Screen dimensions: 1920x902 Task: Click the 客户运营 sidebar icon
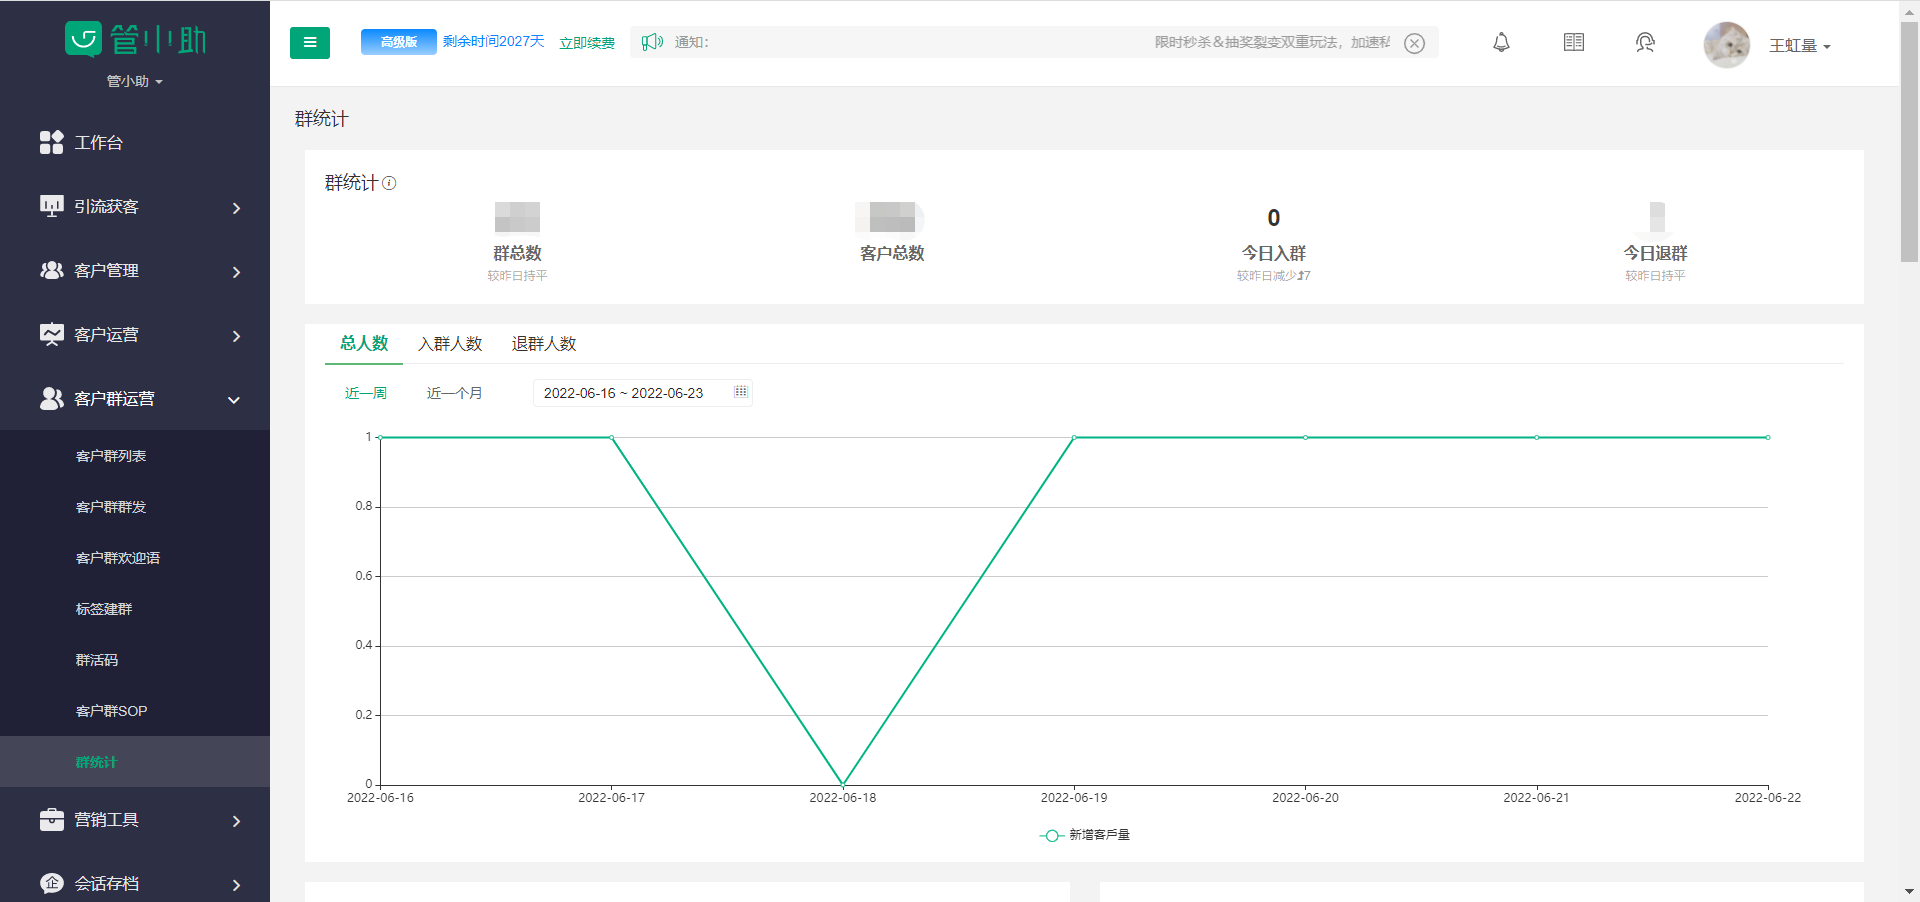coord(51,334)
